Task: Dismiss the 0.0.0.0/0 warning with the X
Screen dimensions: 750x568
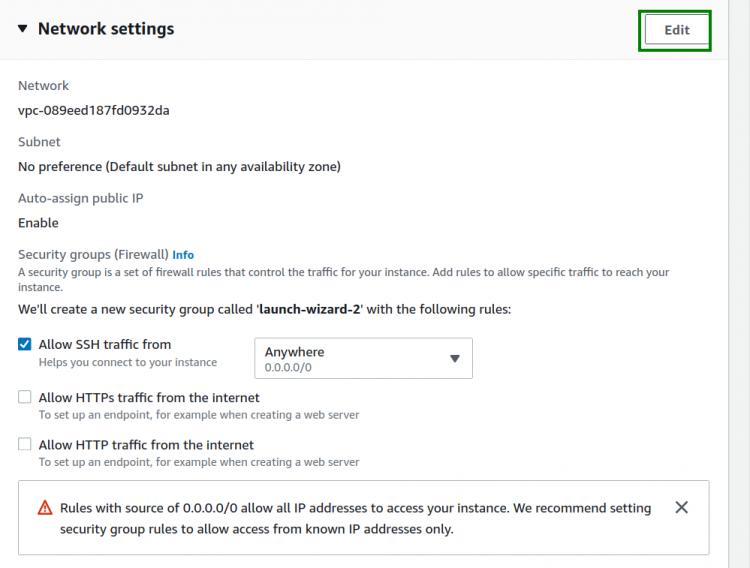Action: [681, 507]
